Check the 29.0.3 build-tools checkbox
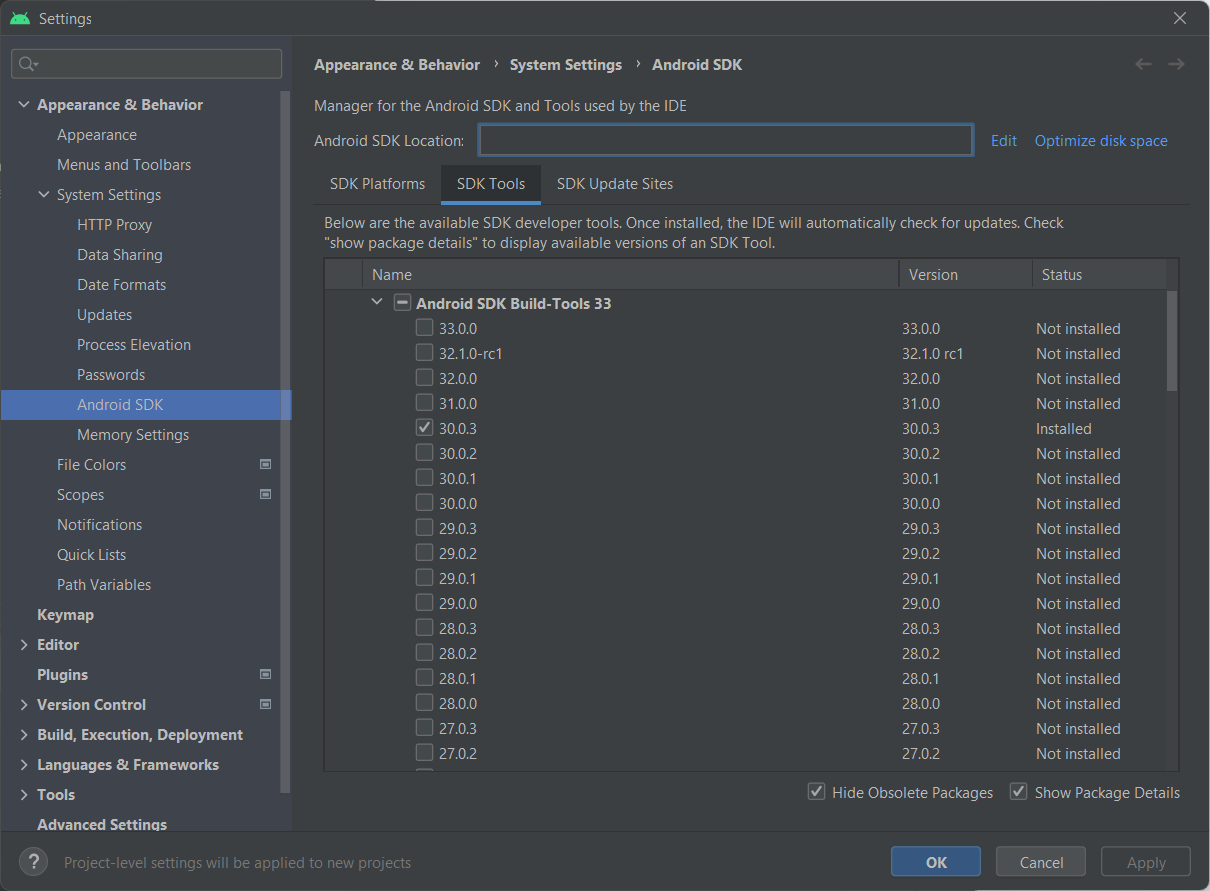The image size is (1210, 891). 425,528
